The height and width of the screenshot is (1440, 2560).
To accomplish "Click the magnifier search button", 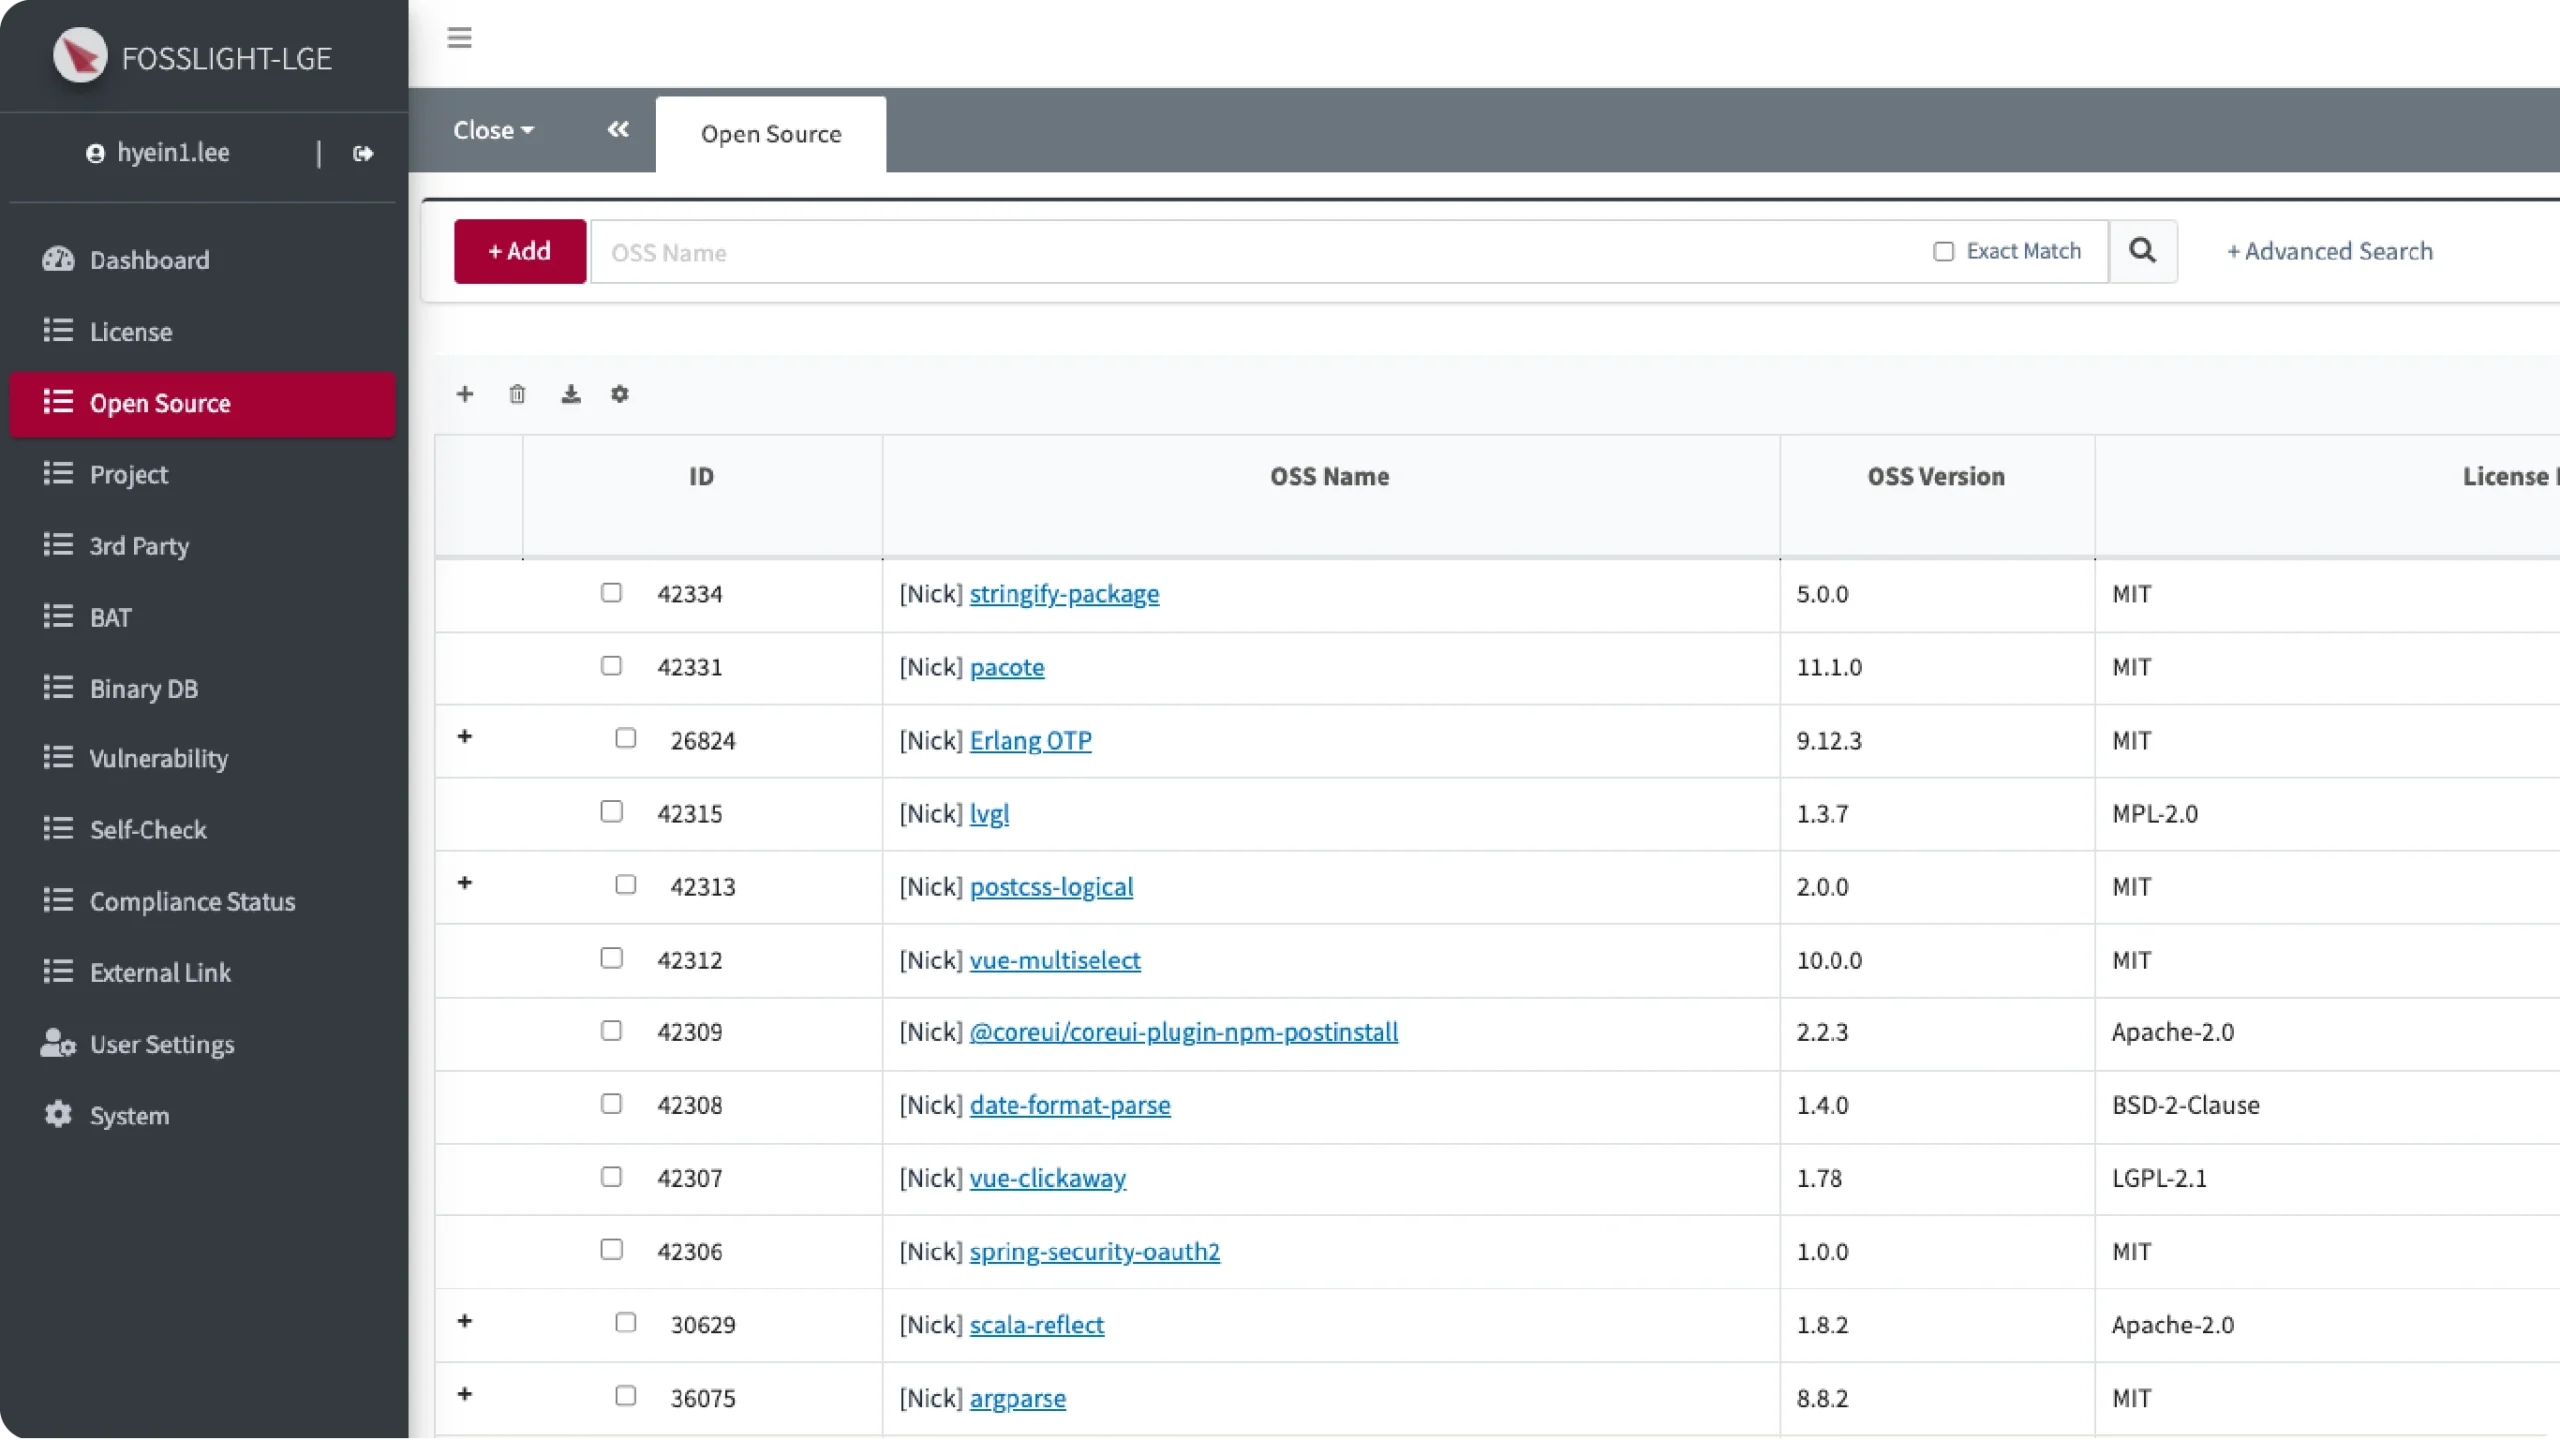I will pyautogui.click(x=2142, y=251).
